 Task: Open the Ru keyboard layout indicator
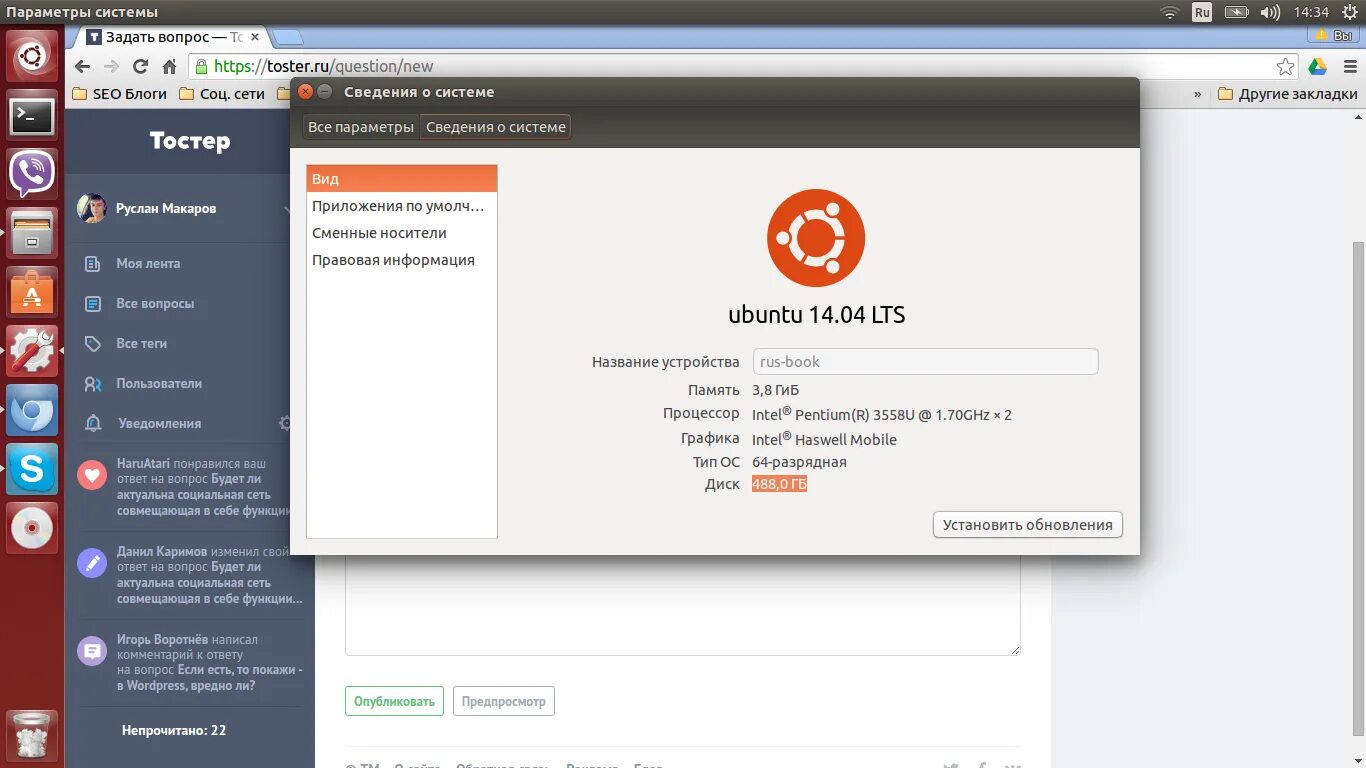[1202, 12]
